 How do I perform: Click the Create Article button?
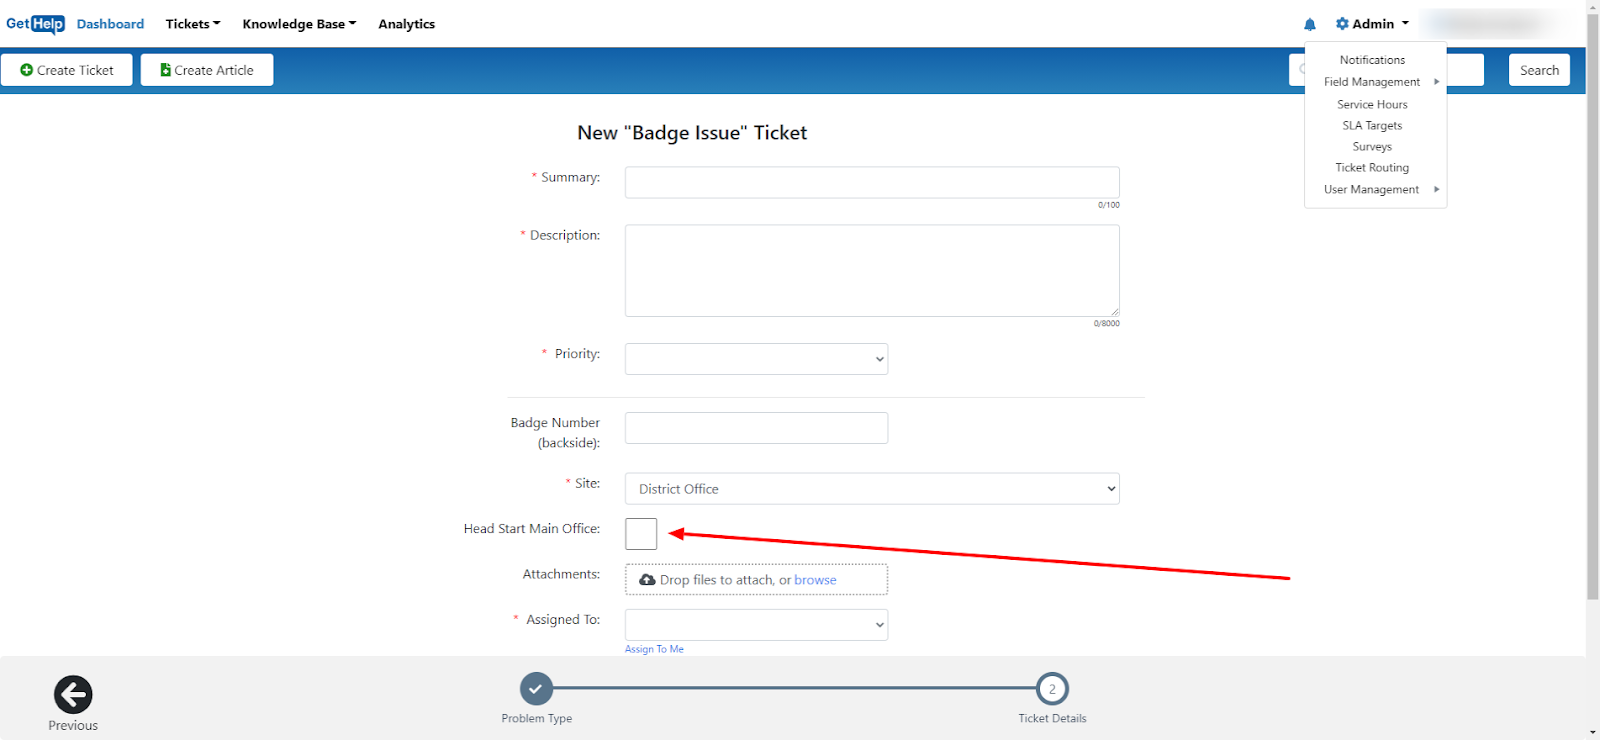tap(207, 70)
